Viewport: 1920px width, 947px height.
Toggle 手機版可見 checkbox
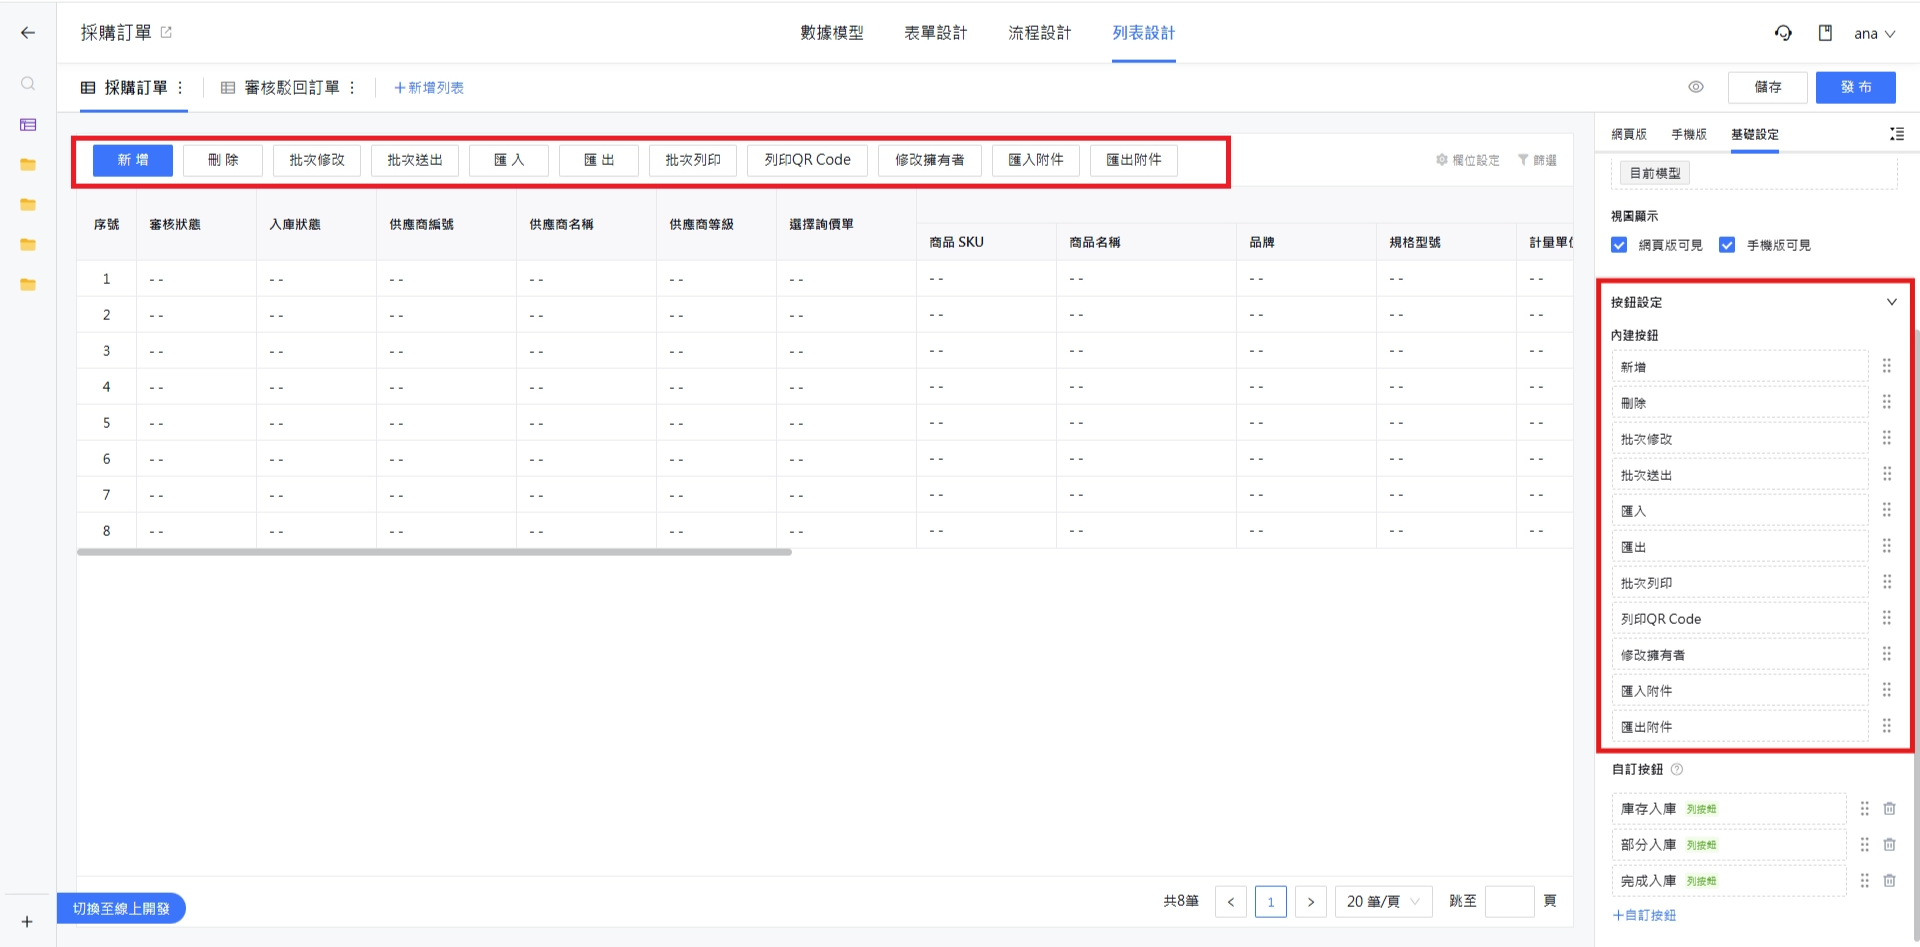click(1727, 245)
